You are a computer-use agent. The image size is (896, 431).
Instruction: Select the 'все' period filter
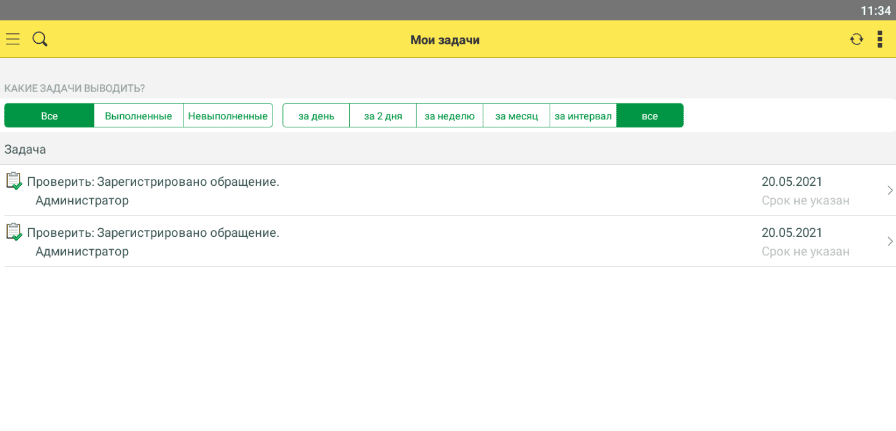tap(650, 116)
